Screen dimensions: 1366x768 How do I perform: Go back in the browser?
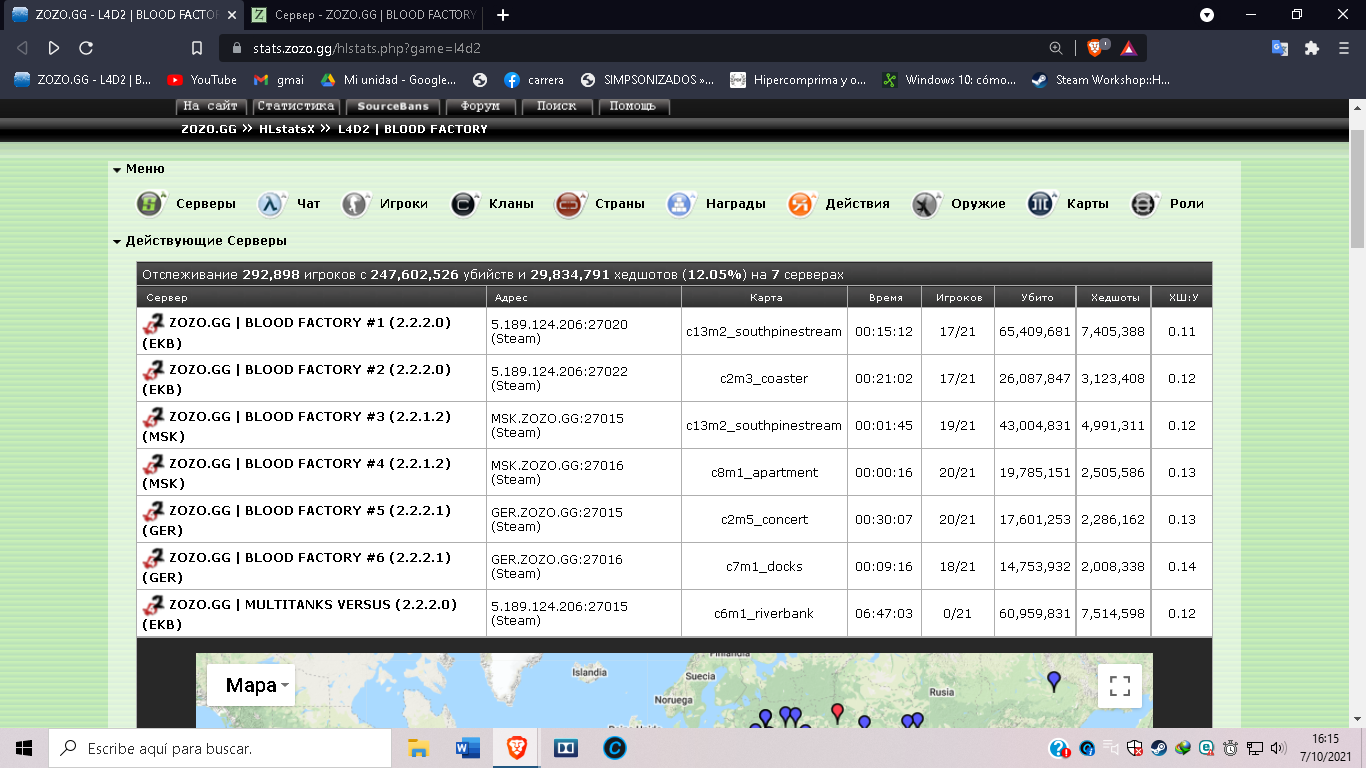[22, 48]
